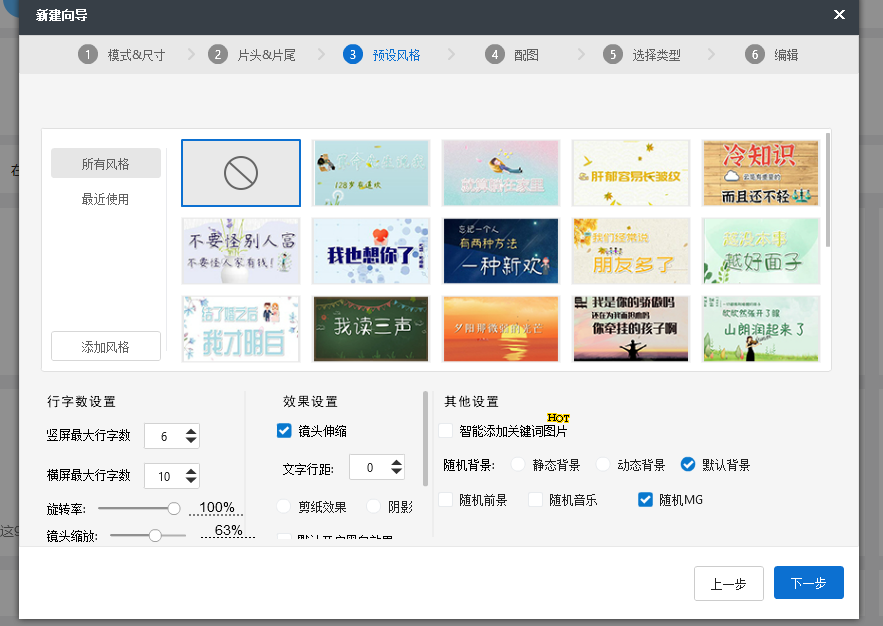Choose the 冷知识 wooden style thumbnail
Screen dimensions: 883x626
761,173
